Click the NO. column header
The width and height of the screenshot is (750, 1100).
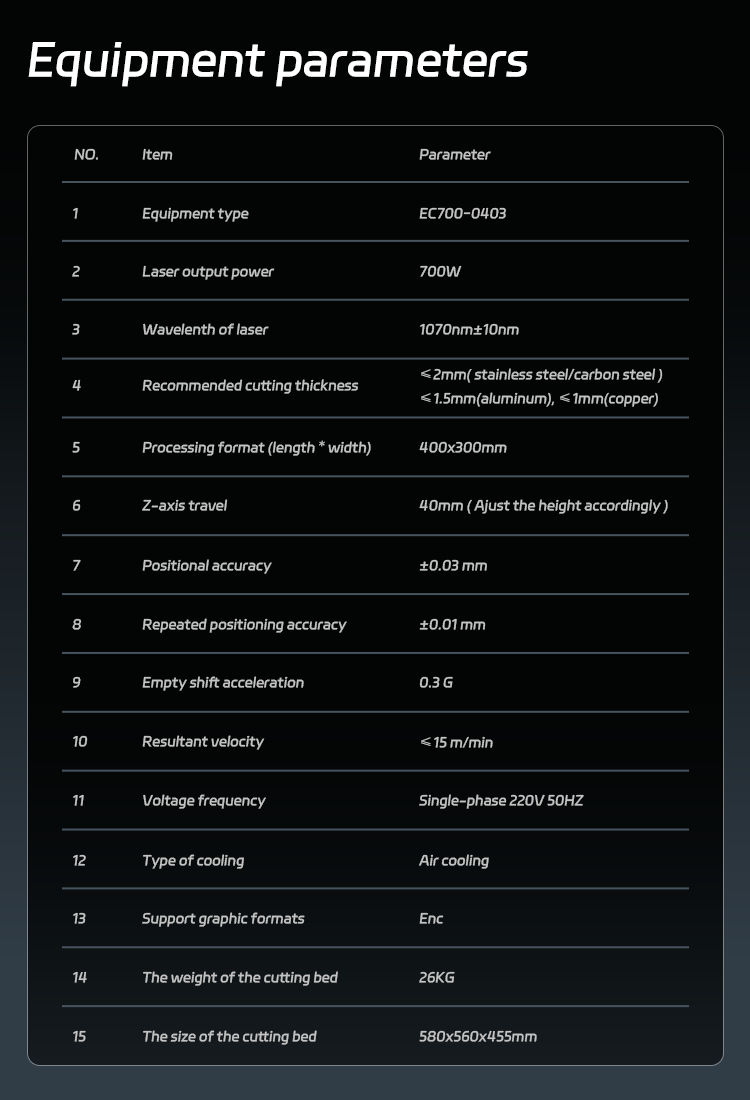[x=86, y=154]
